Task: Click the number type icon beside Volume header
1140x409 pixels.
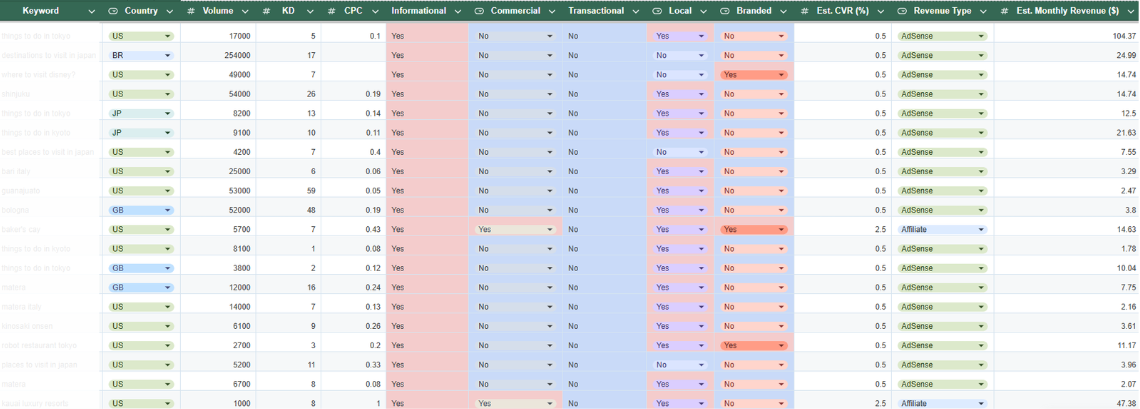Action: (x=191, y=11)
